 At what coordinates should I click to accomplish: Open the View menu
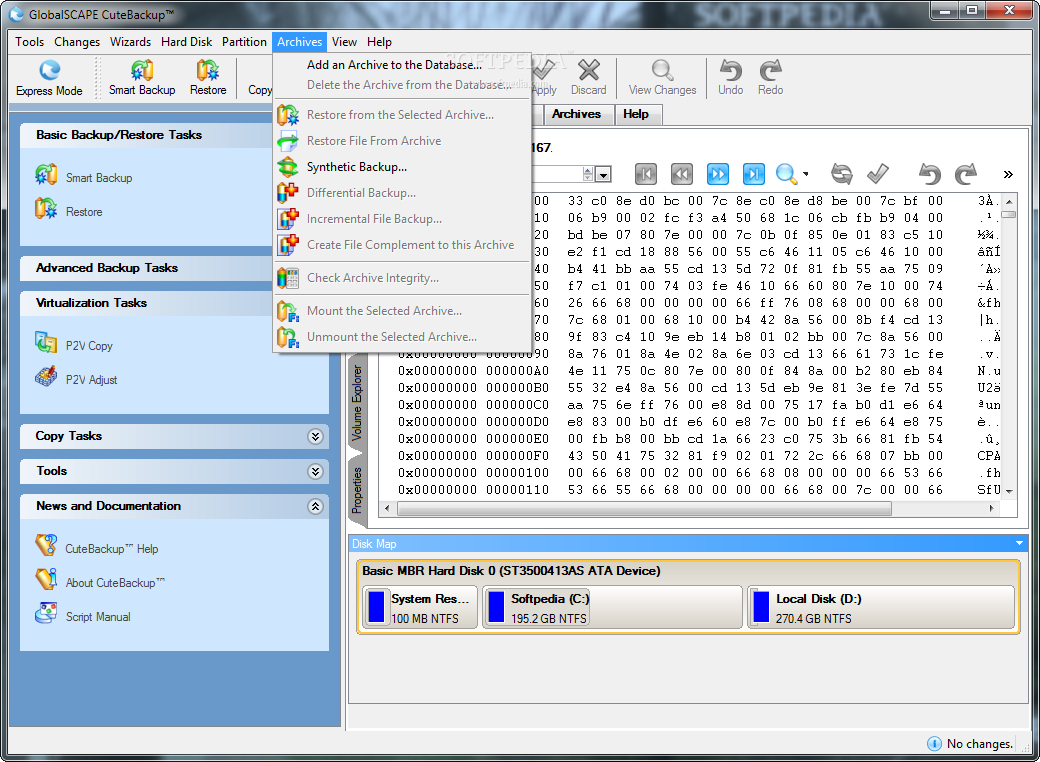pos(344,42)
